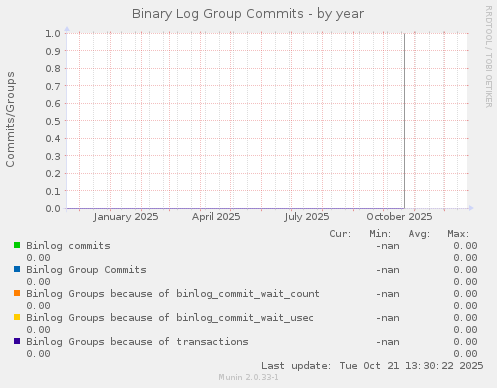The height and width of the screenshot is (388, 497).
Task: Click the -nan value for Binlog commits
Action: click(x=388, y=246)
